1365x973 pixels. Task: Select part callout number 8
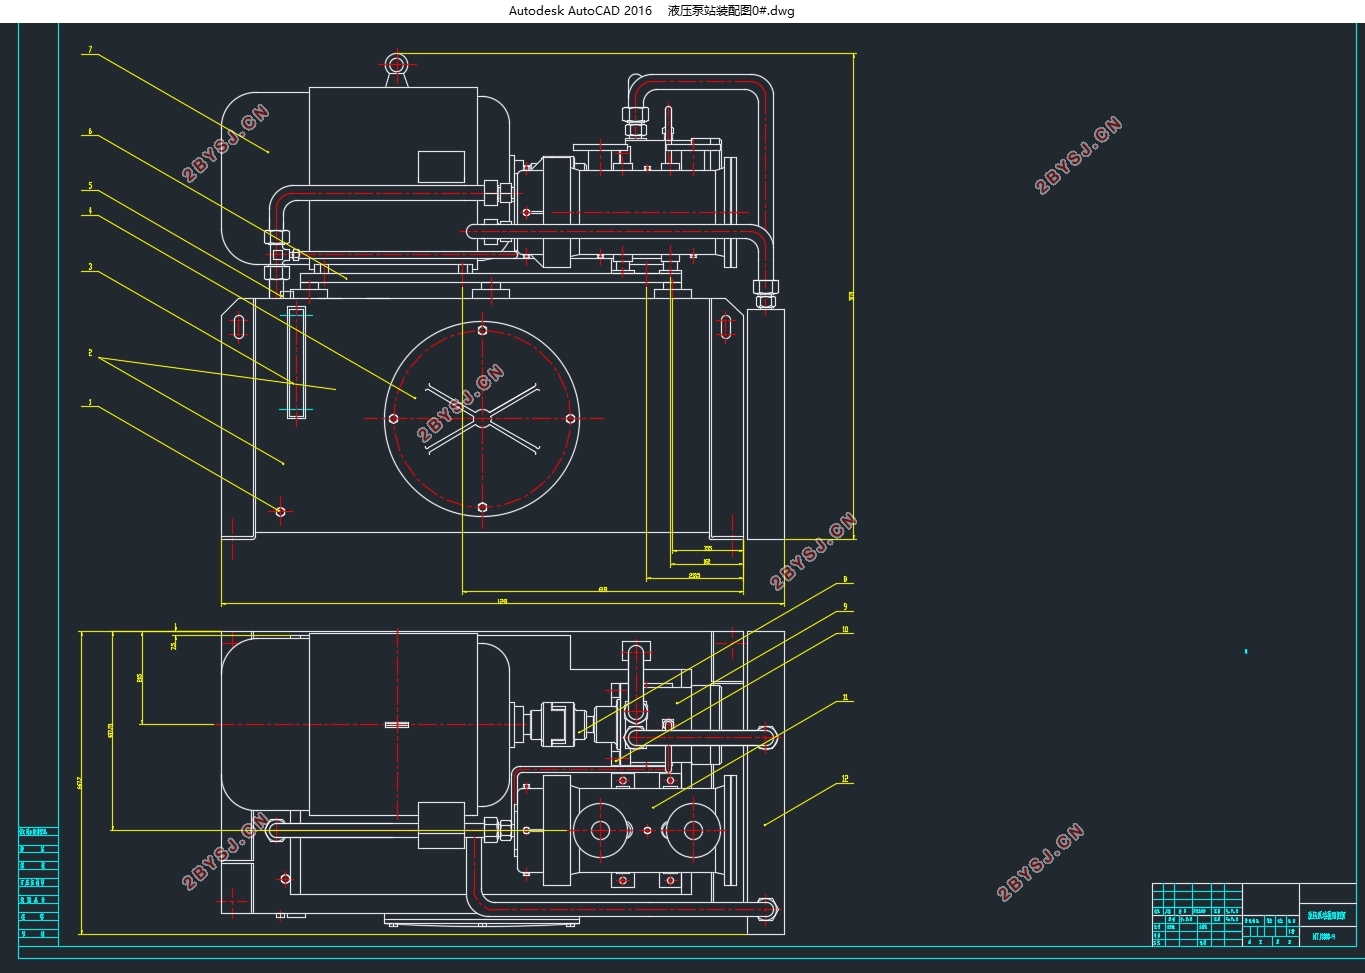click(x=845, y=580)
